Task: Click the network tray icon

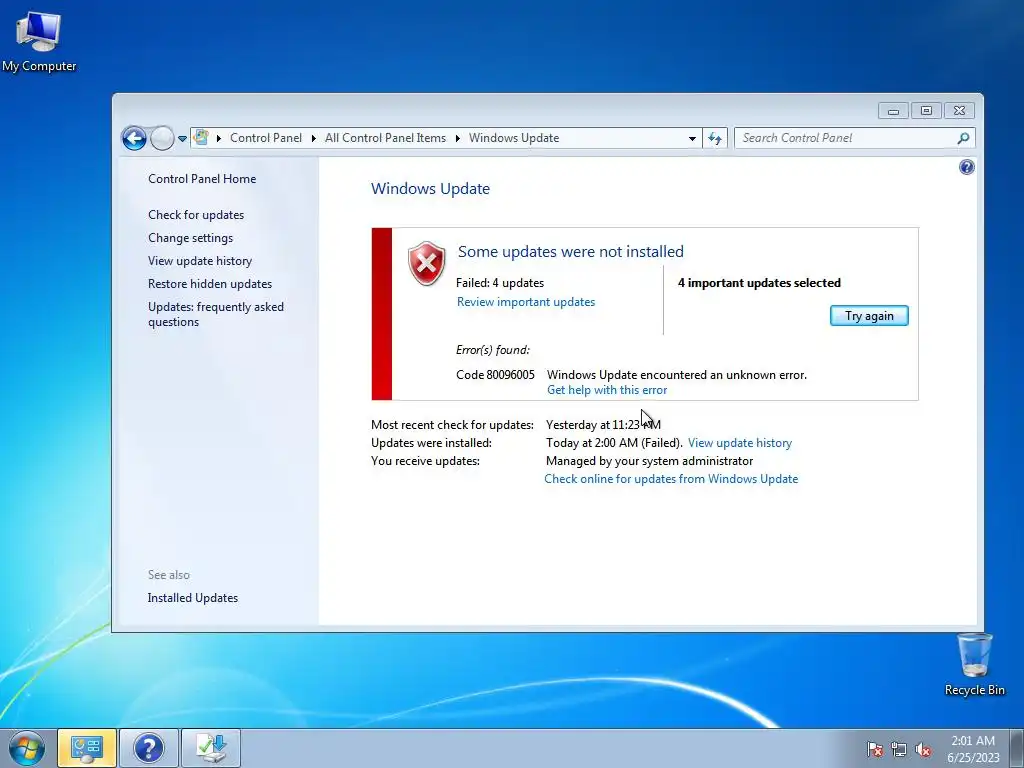Action: pos(899,750)
